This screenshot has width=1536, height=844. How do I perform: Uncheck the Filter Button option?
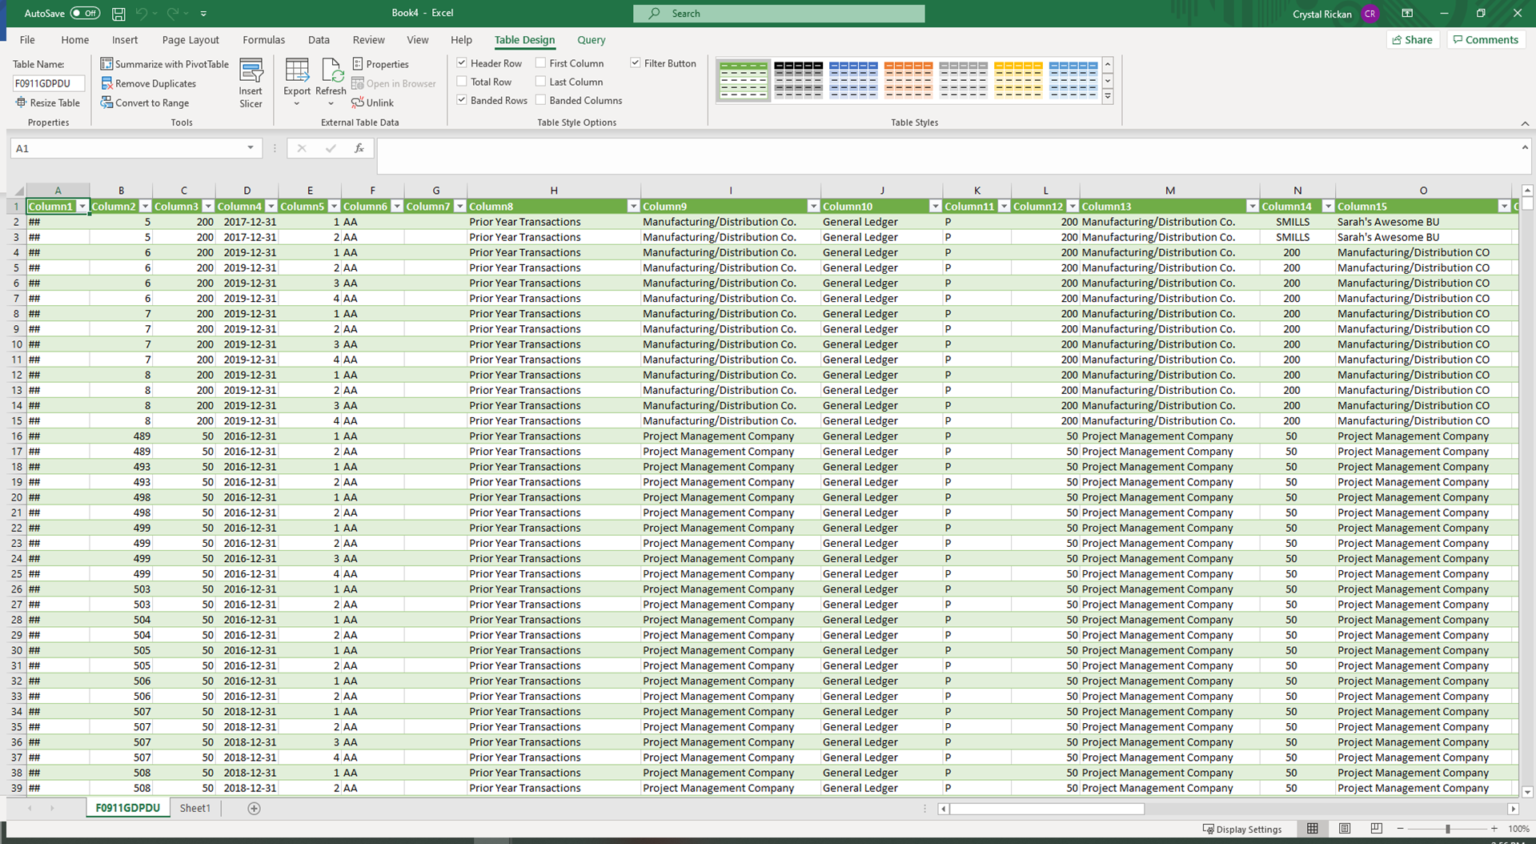[636, 63]
